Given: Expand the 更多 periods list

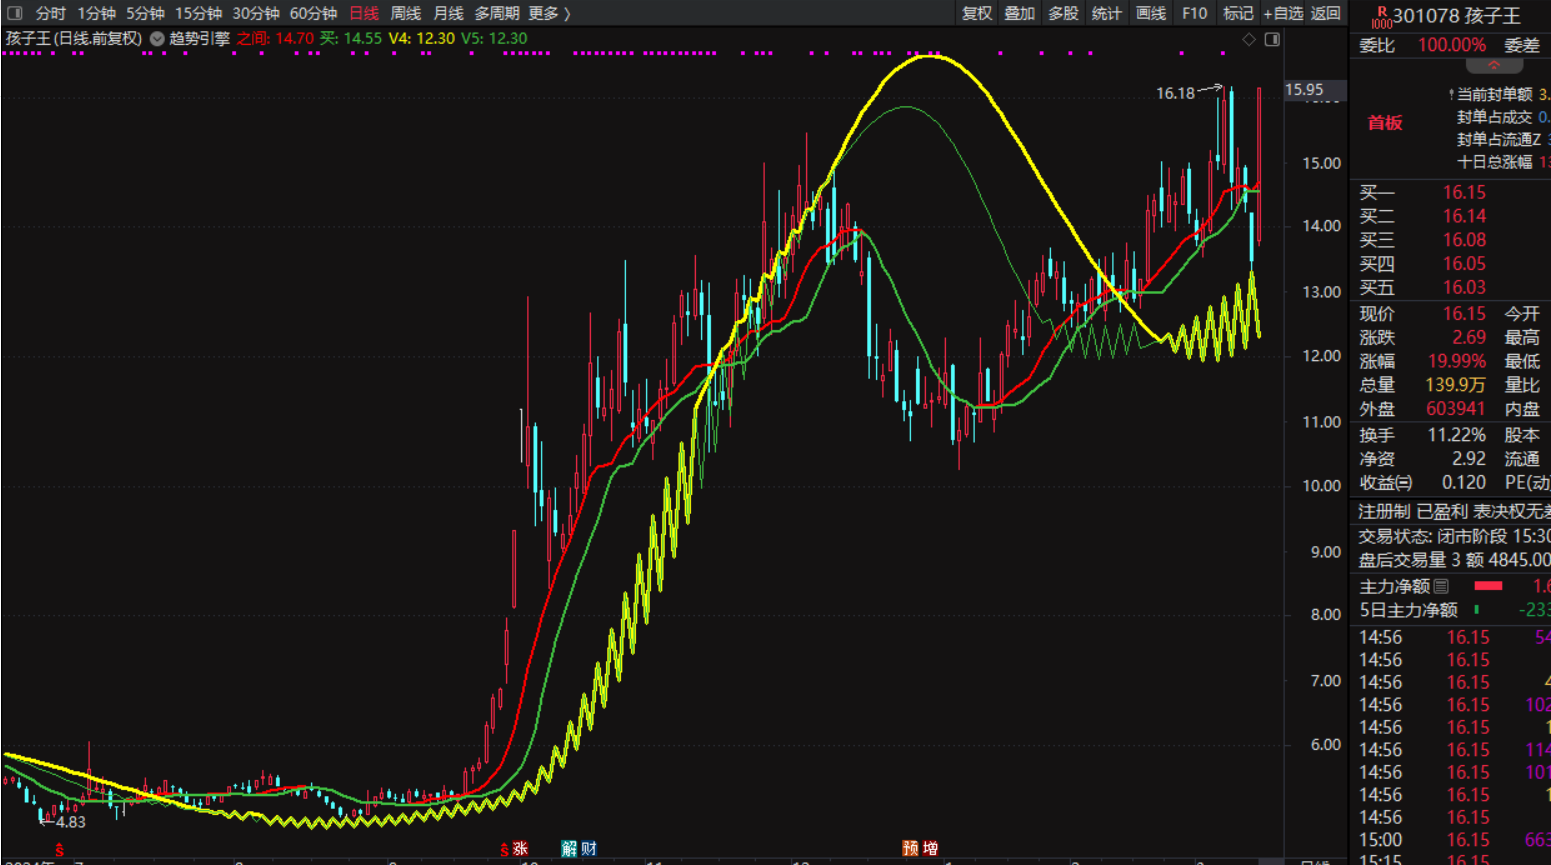Looking at the screenshot, I should [x=549, y=13].
